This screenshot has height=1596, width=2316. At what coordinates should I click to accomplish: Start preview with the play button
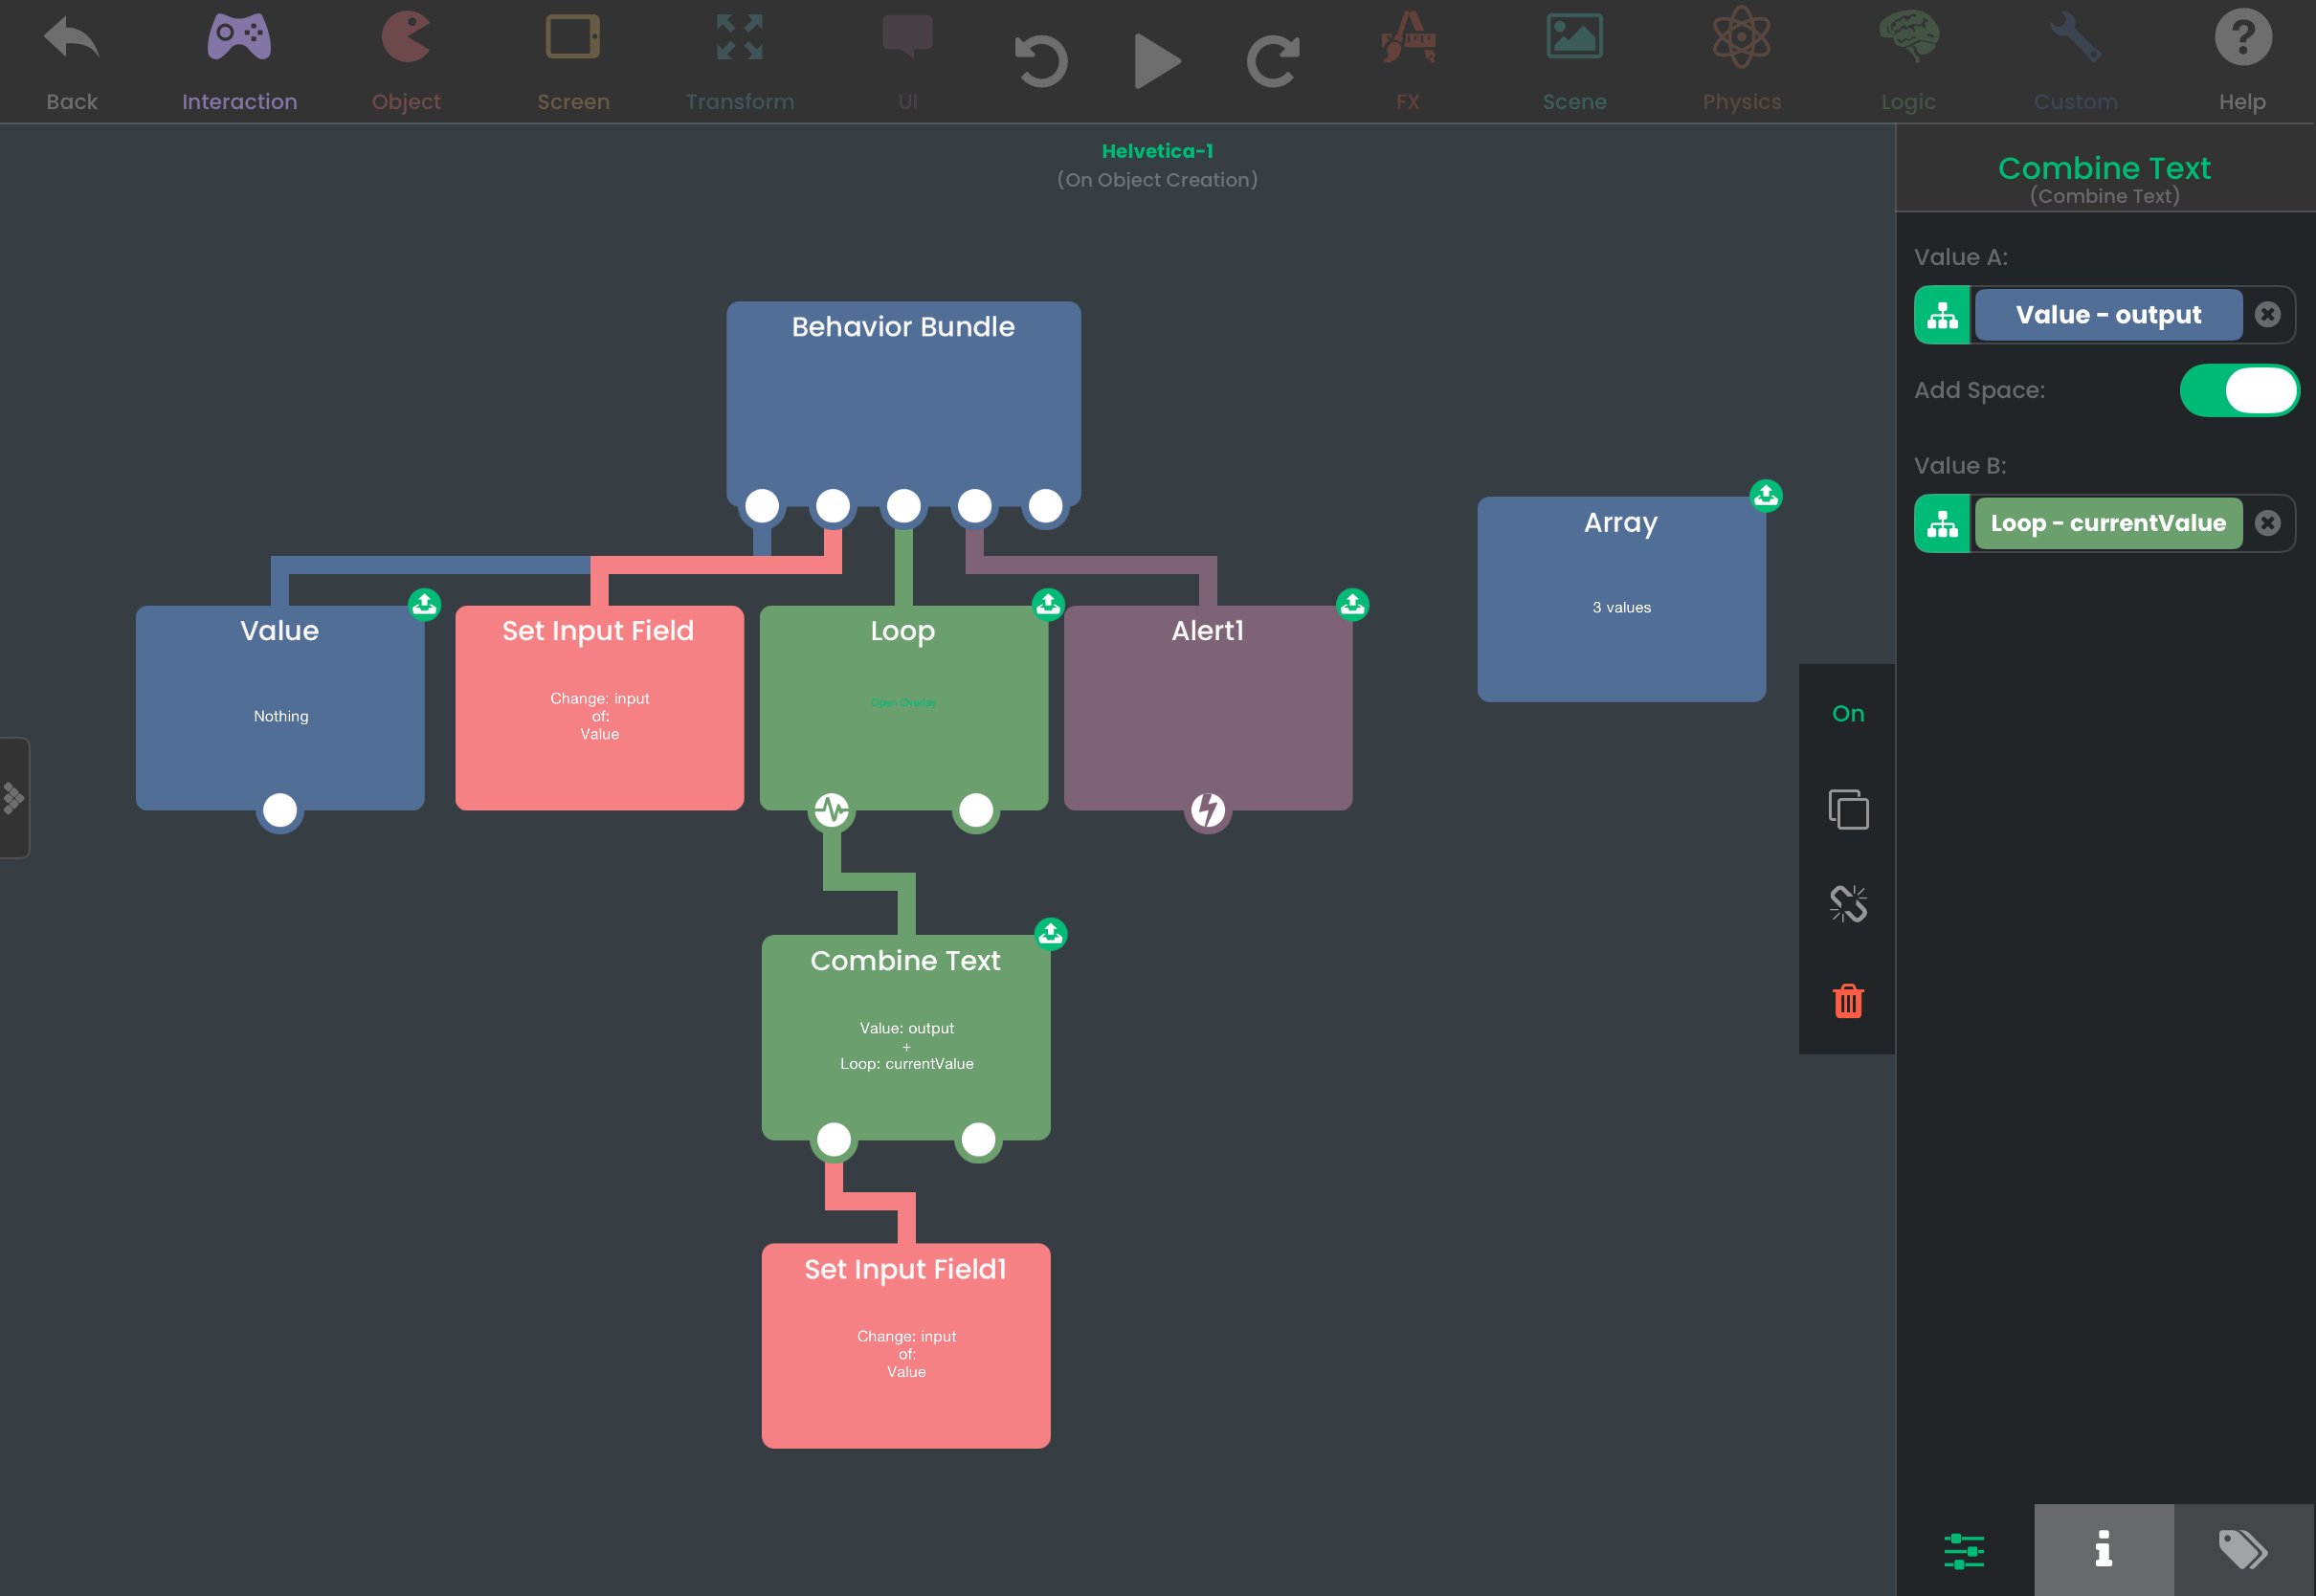click(x=1157, y=62)
